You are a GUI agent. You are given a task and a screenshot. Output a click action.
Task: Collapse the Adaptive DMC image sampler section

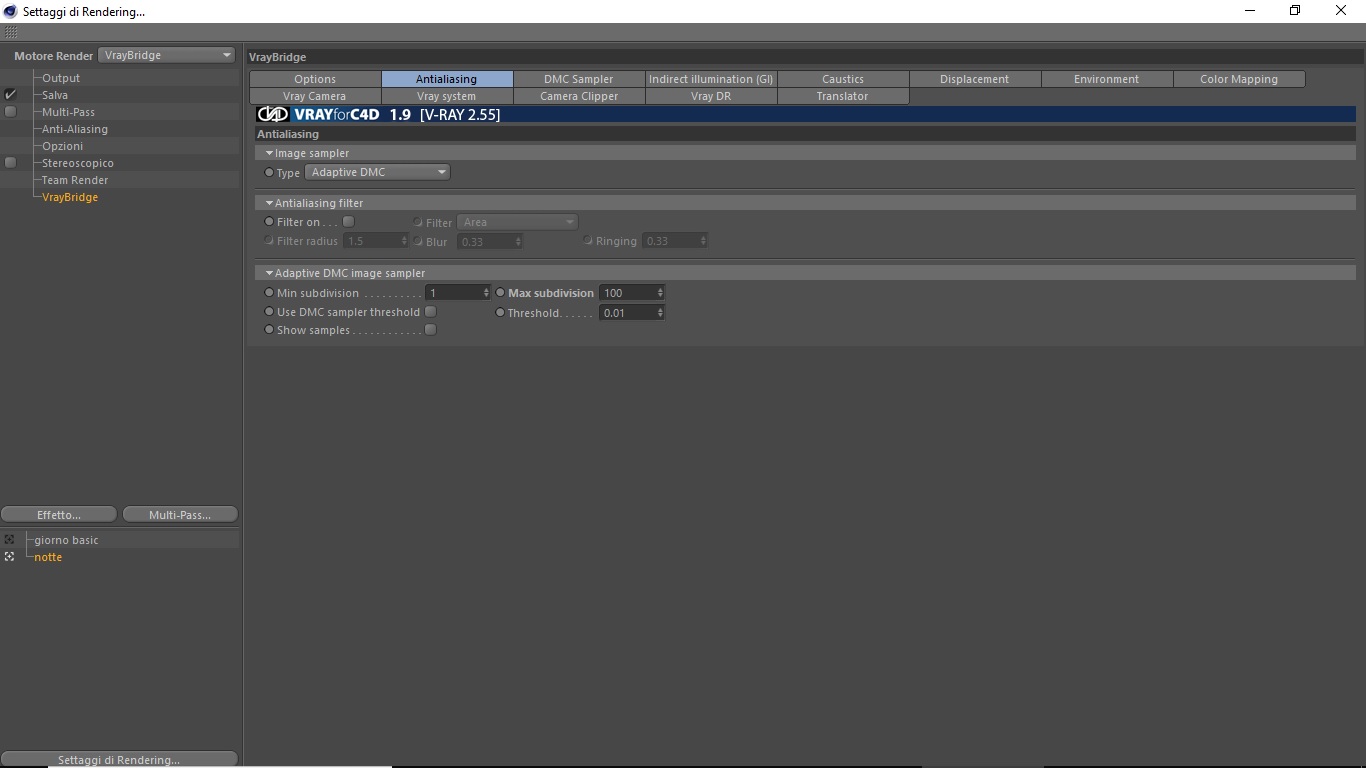(x=269, y=273)
